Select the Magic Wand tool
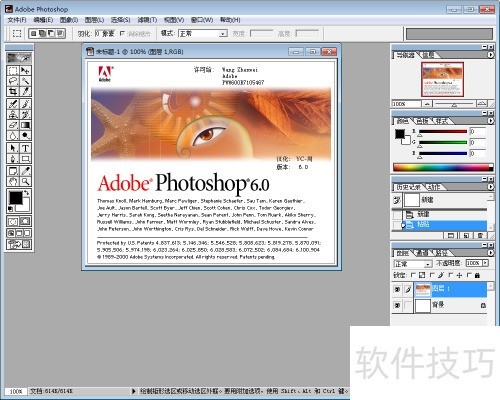This screenshot has height=400, width=500. [25, 81]
